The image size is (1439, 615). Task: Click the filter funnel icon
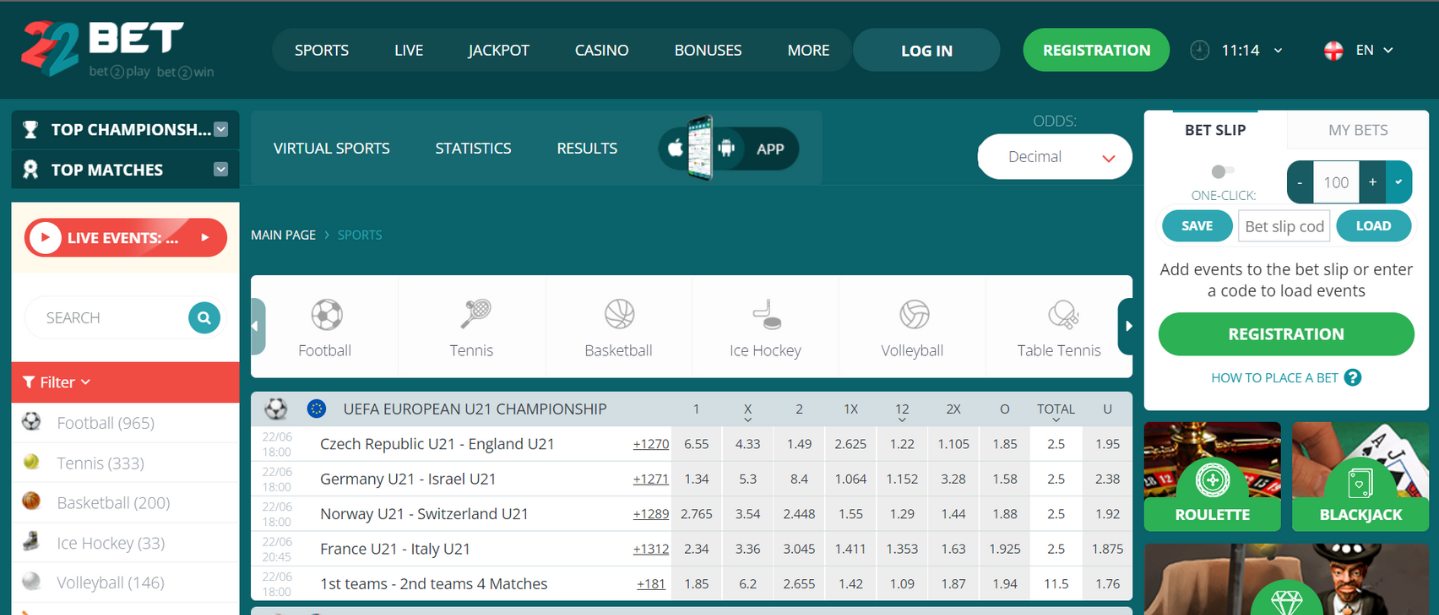coord(29,382)
